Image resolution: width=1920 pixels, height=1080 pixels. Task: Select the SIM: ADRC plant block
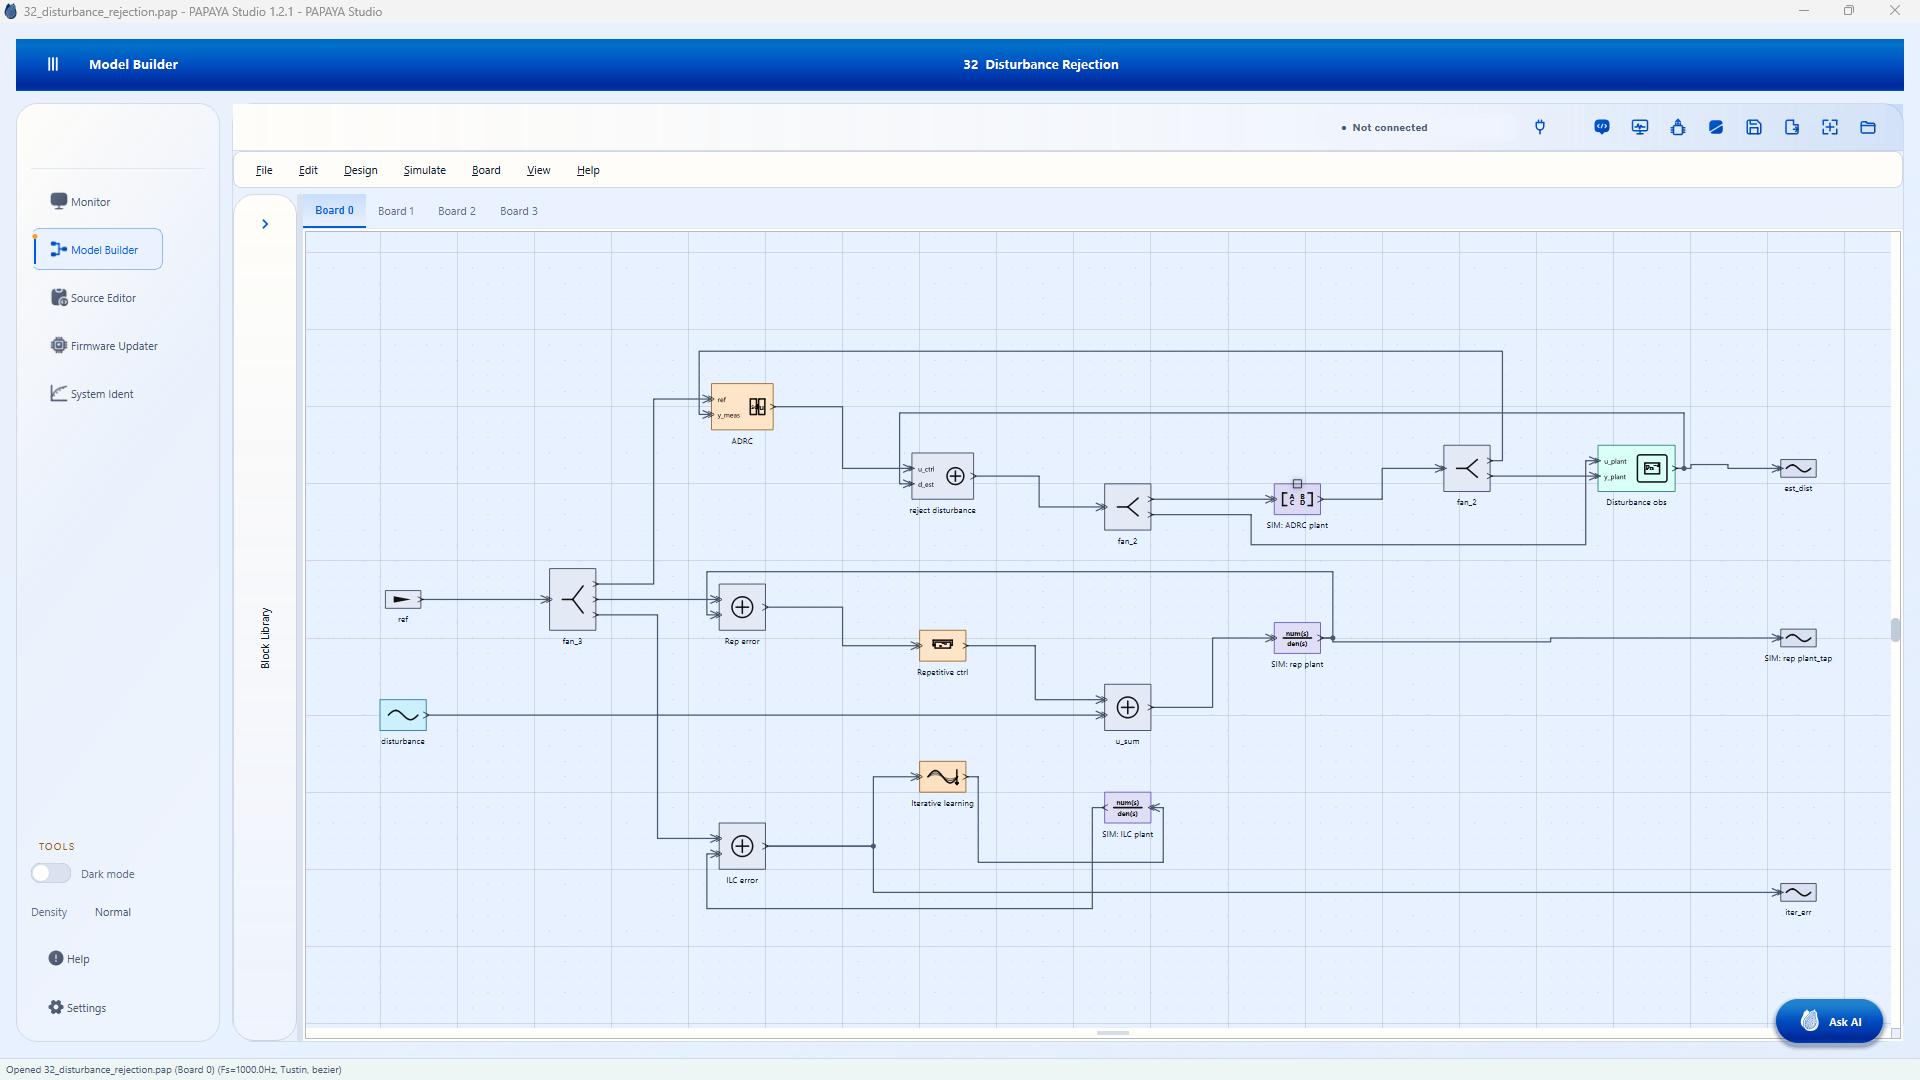[1297, 499]
